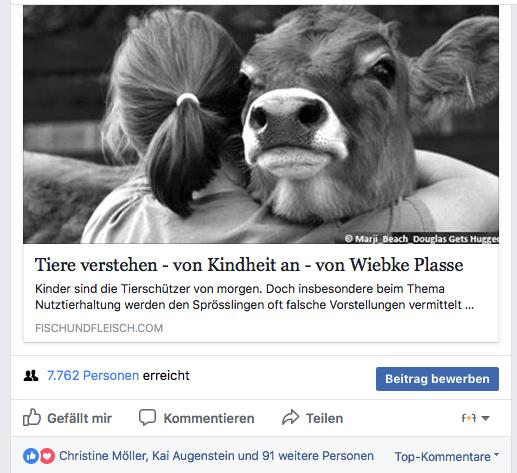Click the Kommentieren text label
517x473 pixels.
(x=209, y=418)
